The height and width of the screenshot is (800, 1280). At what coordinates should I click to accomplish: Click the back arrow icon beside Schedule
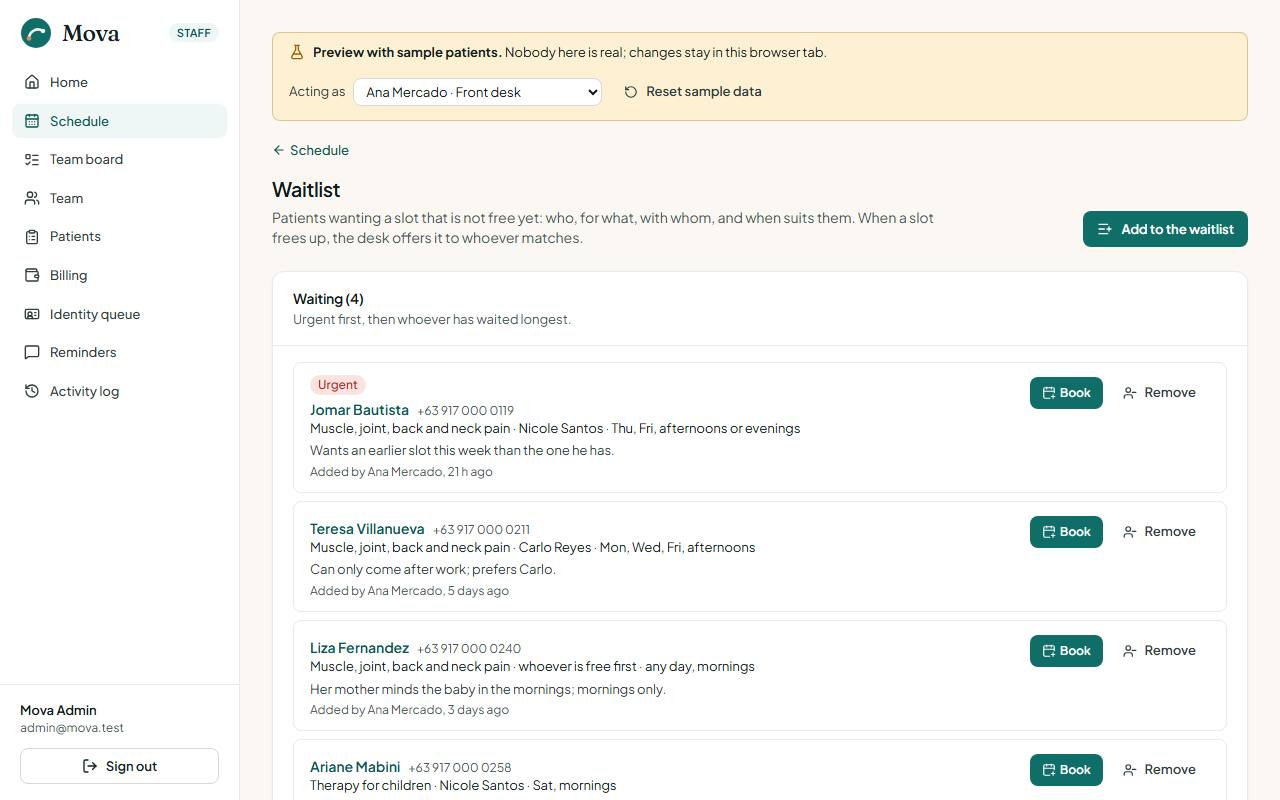(x=279, y=150)
